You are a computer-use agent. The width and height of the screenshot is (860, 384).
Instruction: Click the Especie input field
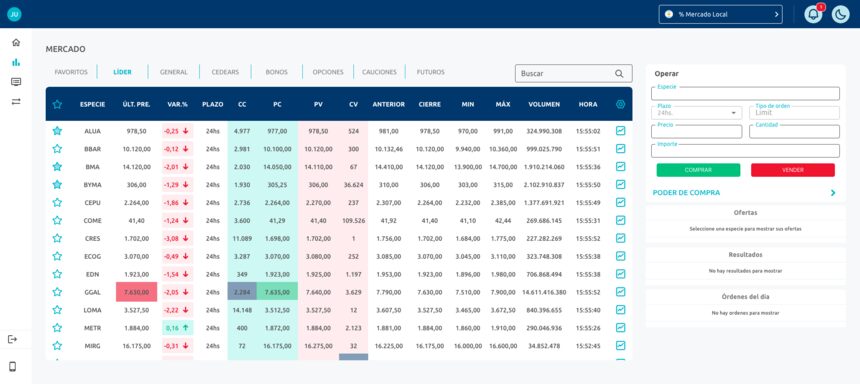[x=745, y=93]
